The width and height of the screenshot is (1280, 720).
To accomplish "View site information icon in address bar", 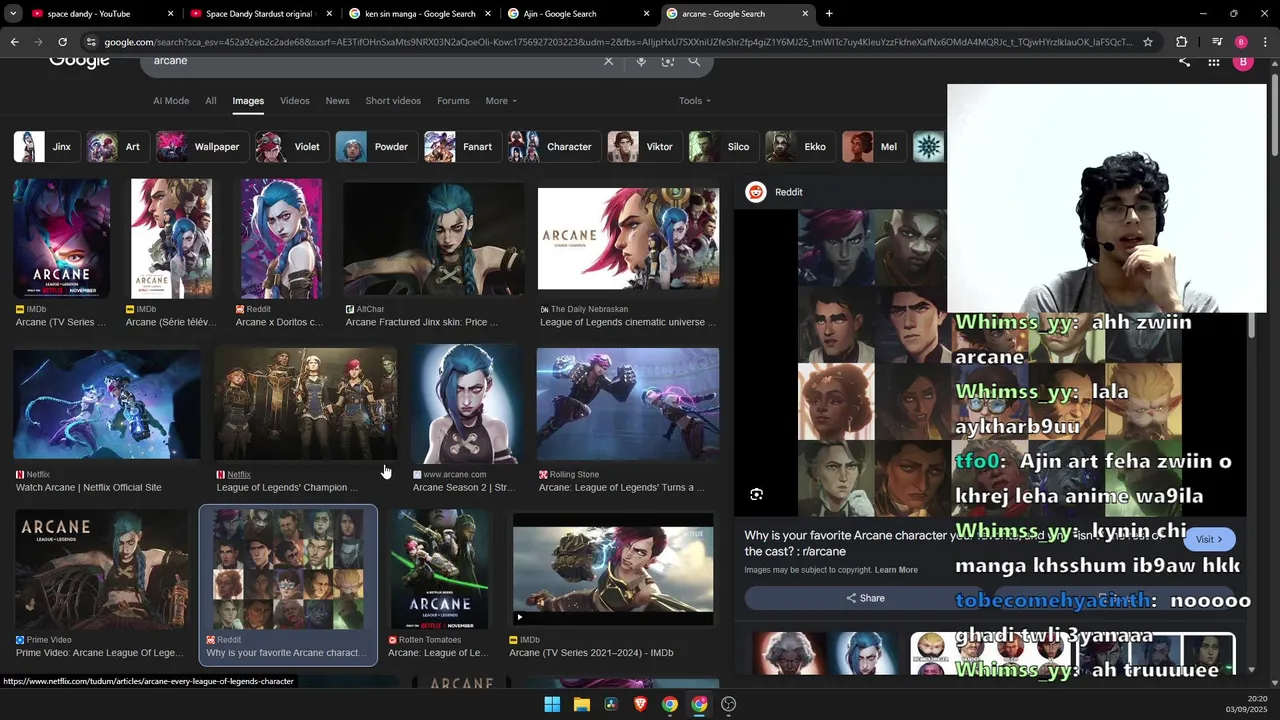I will coord(91,42).
